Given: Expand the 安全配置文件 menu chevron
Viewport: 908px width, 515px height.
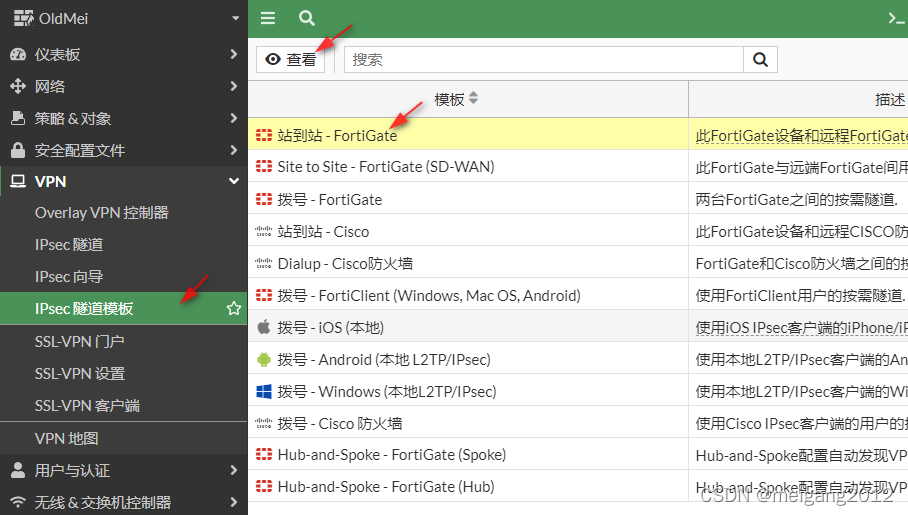Looking at the screenshot, I should tap(233, 149).
